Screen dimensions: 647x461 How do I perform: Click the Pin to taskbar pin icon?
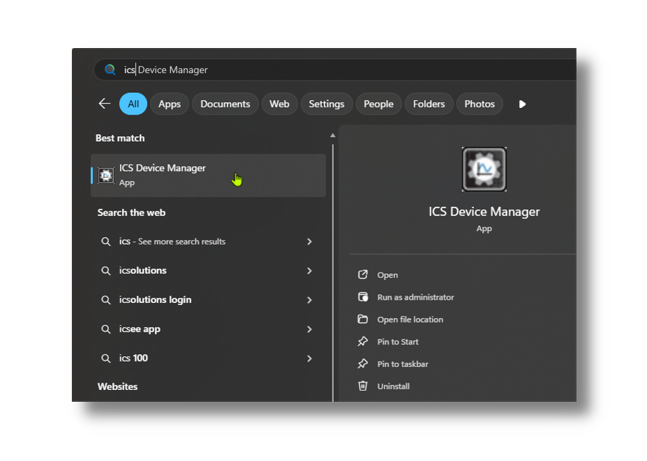point(362,364)
